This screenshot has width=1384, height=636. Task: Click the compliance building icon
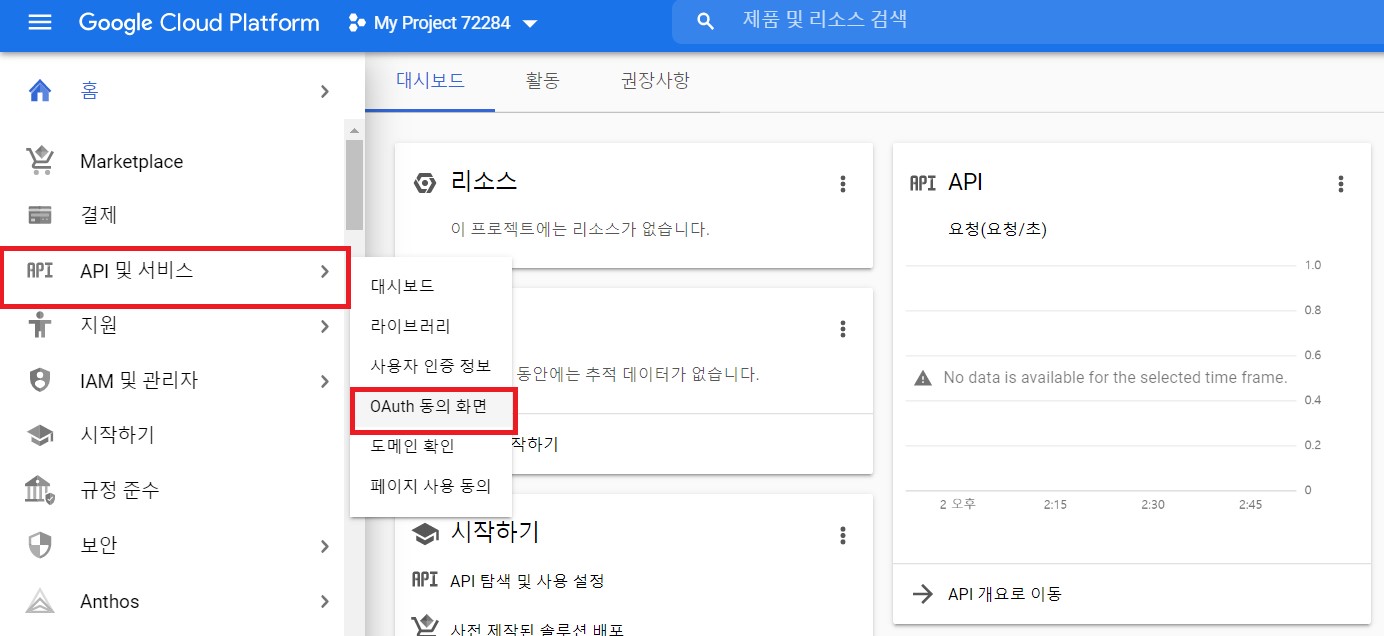tap(40, 490)
